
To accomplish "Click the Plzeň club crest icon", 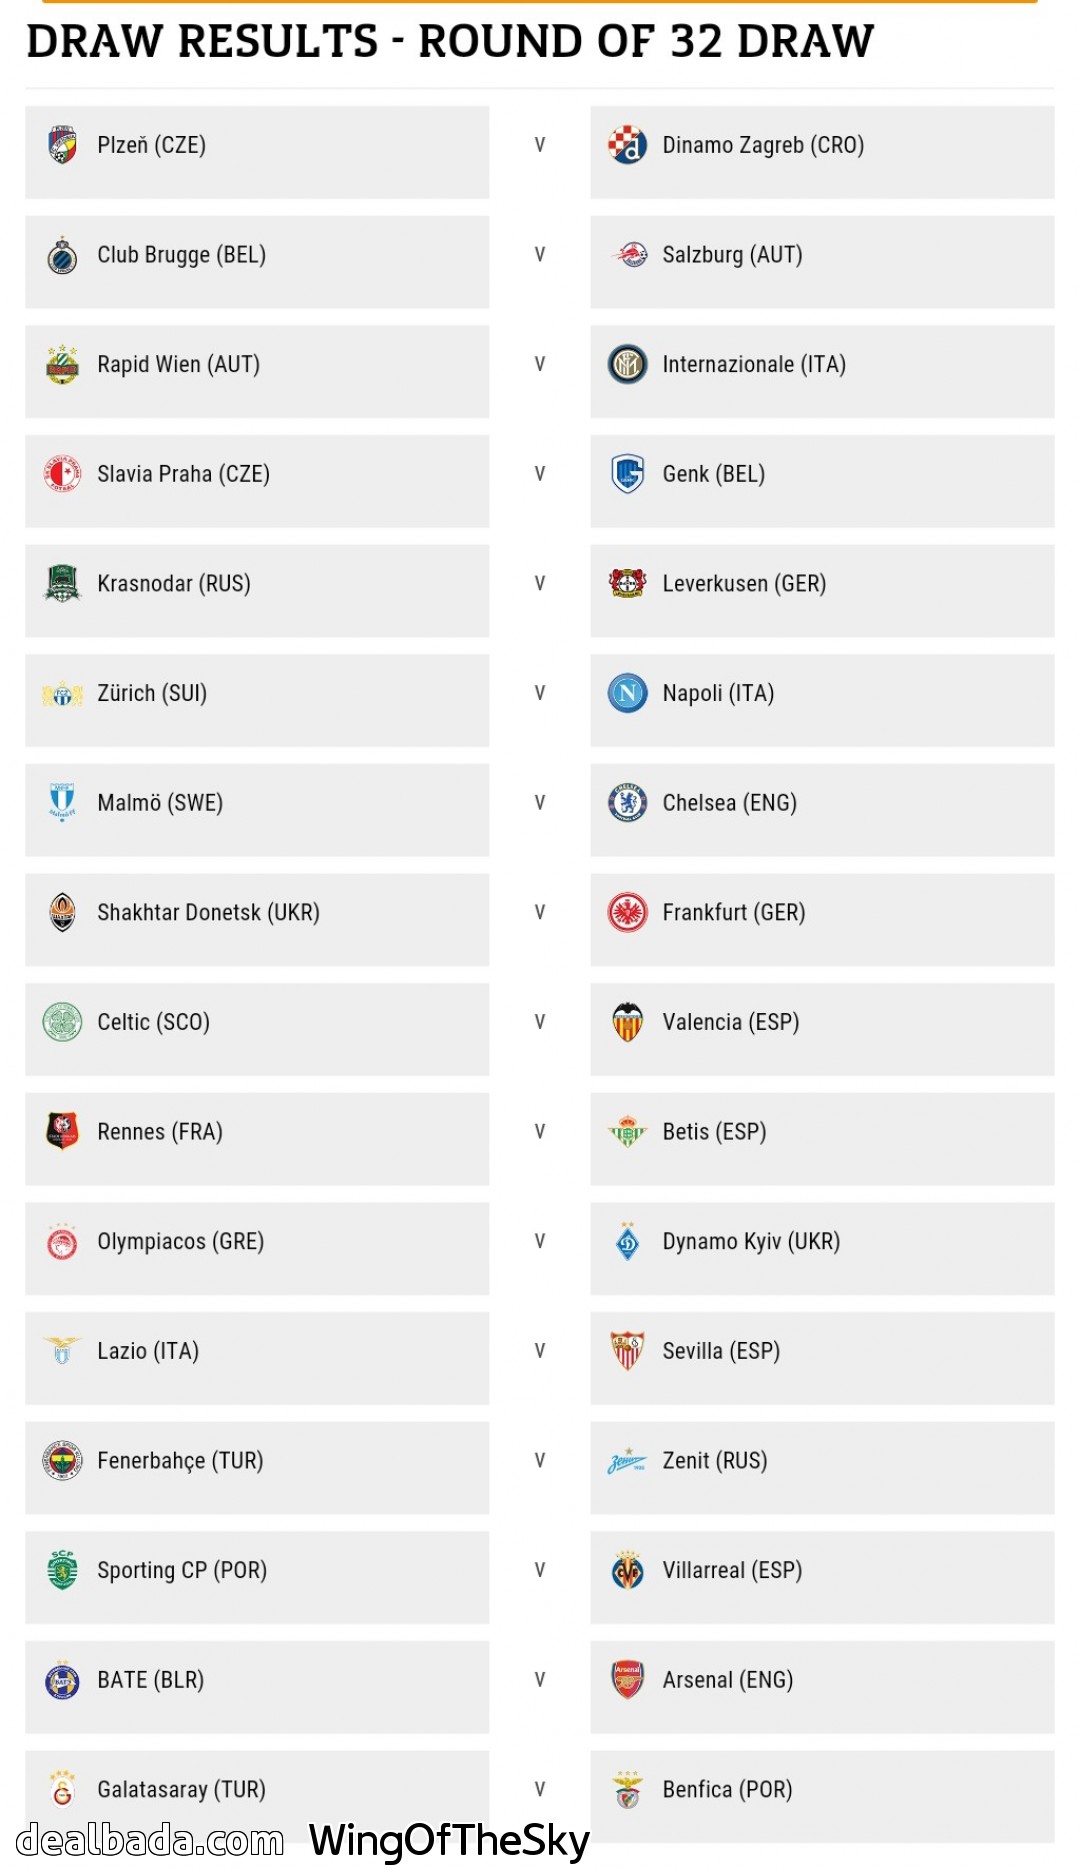I will point(62,145).
